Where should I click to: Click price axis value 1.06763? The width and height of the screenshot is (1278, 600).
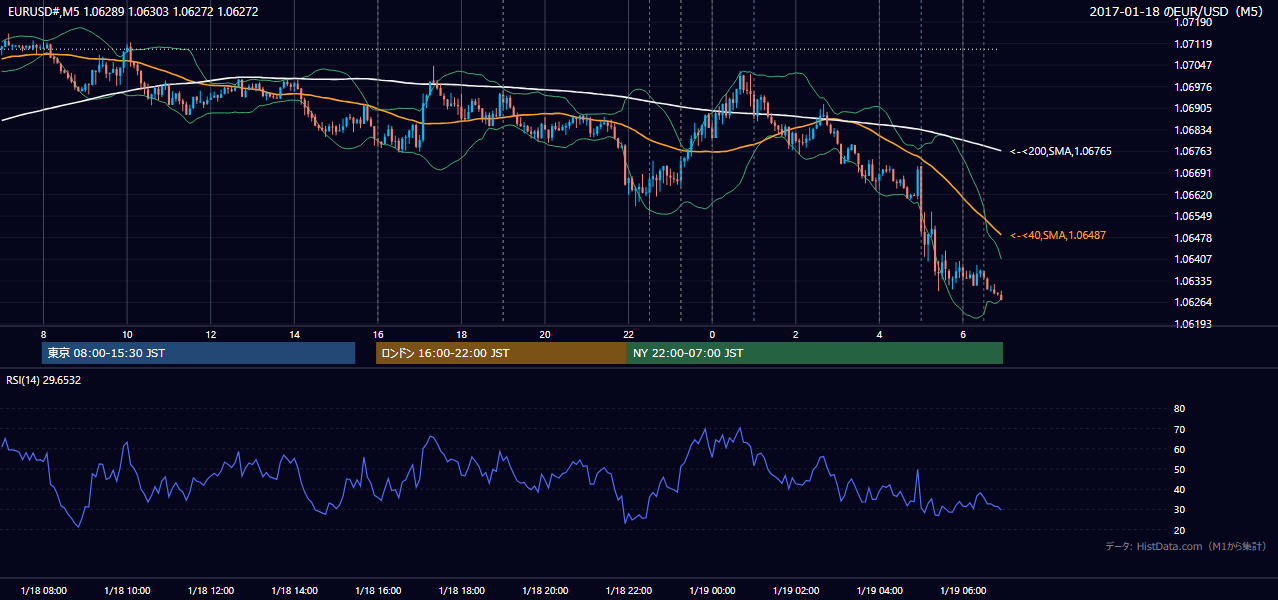click(x=1194, y=152)
